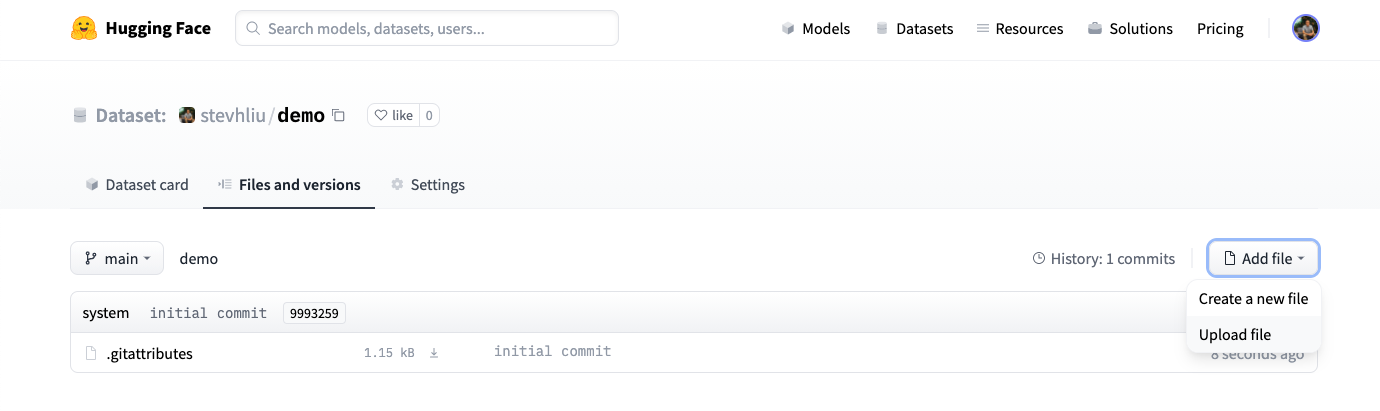Screen dimensions: 1380x411
Task: Download the .gitattributes file via download icon
Action: tap(434, 353)
